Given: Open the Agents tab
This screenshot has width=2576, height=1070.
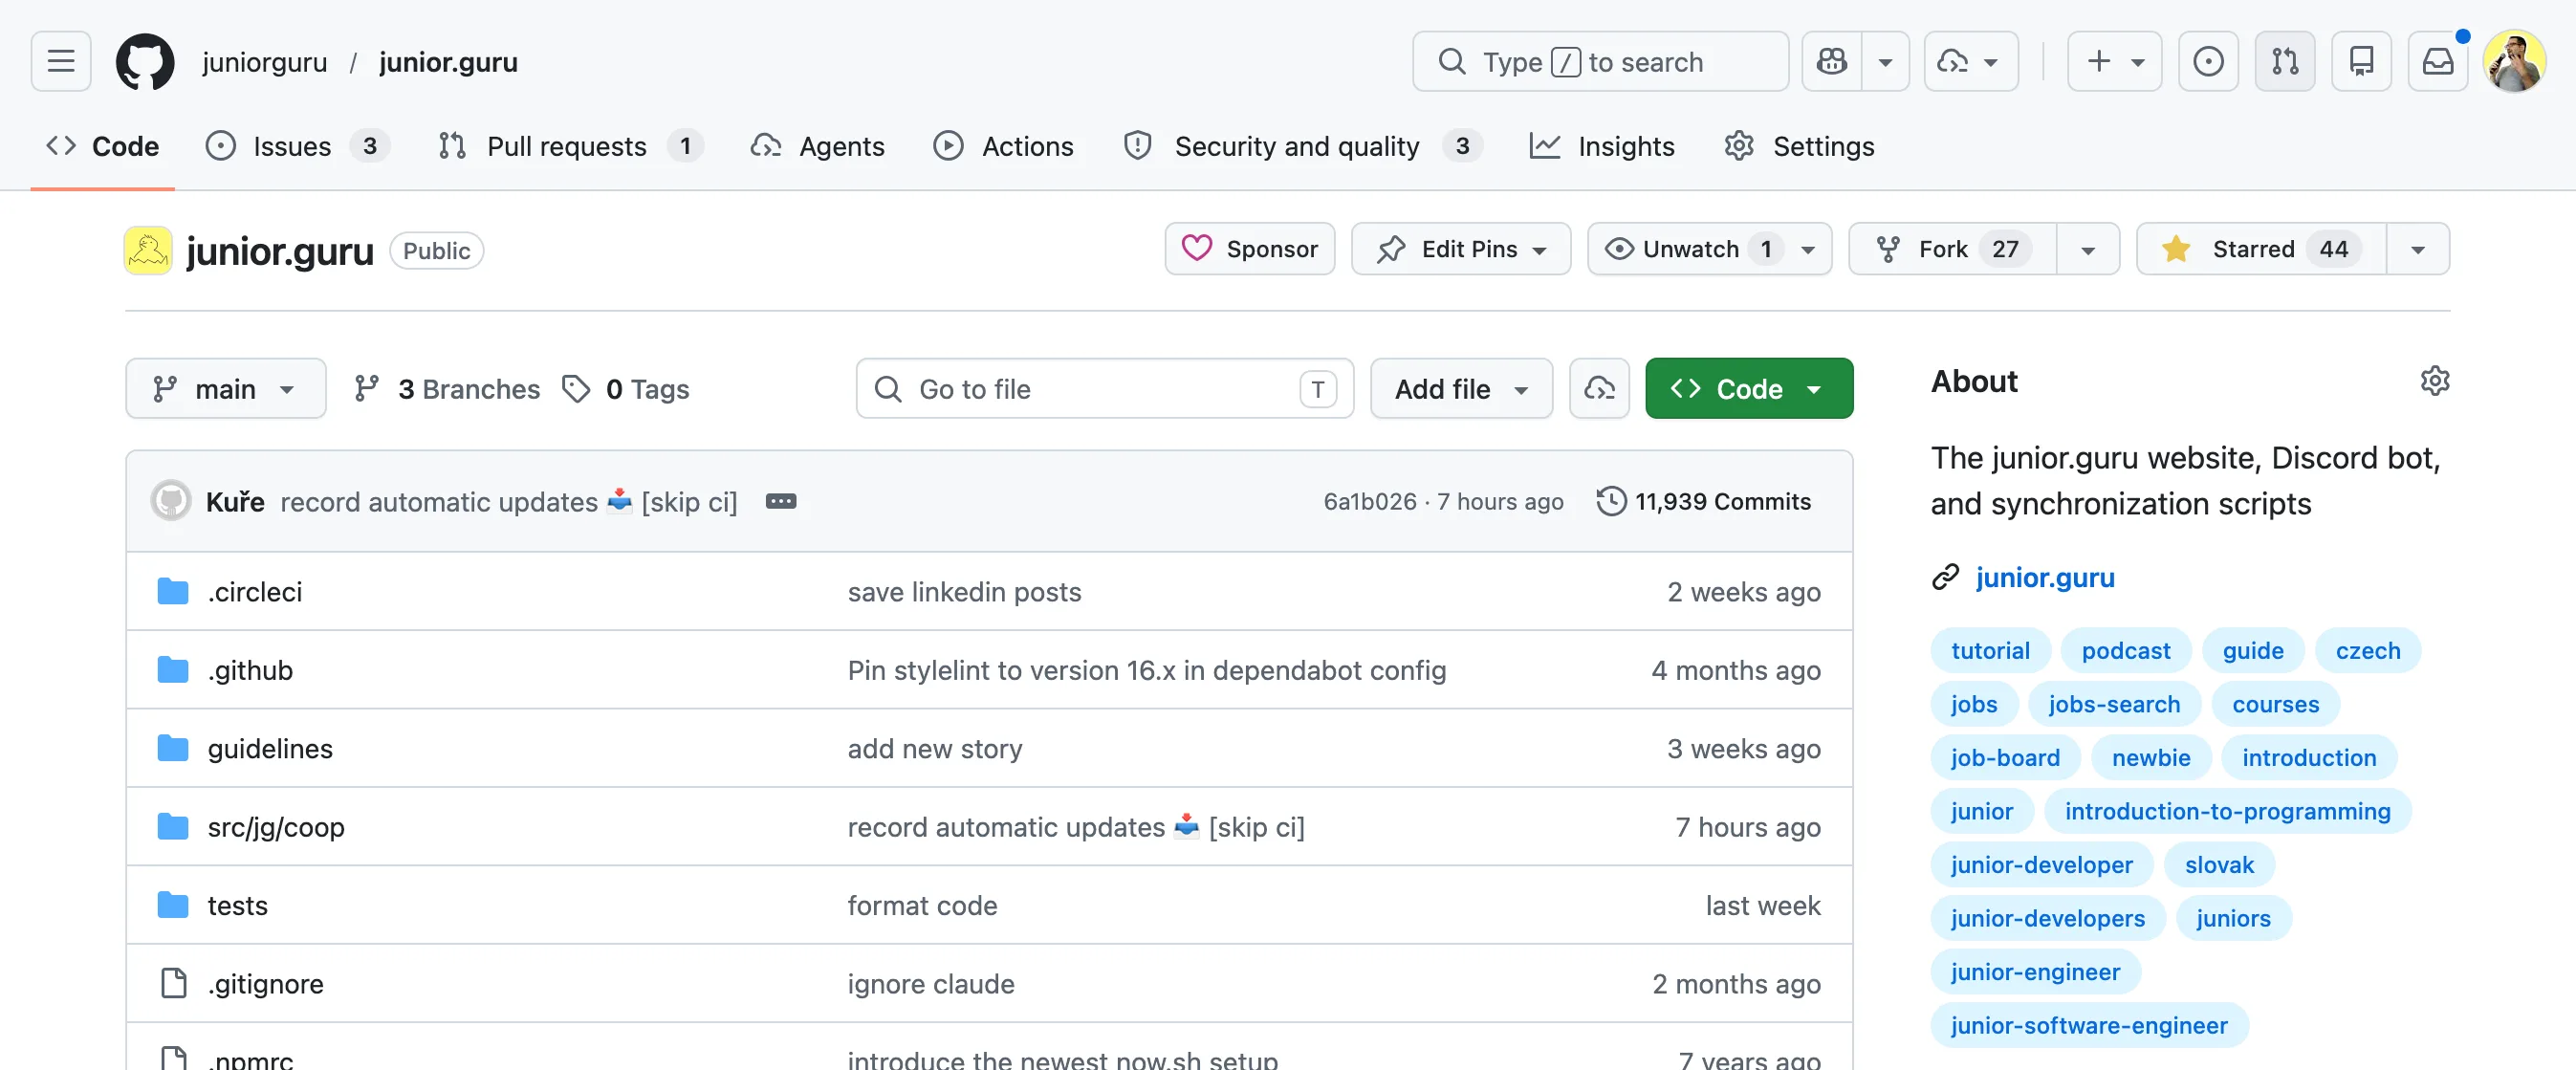Looking at the screenshot, I should tap(818, 146).
